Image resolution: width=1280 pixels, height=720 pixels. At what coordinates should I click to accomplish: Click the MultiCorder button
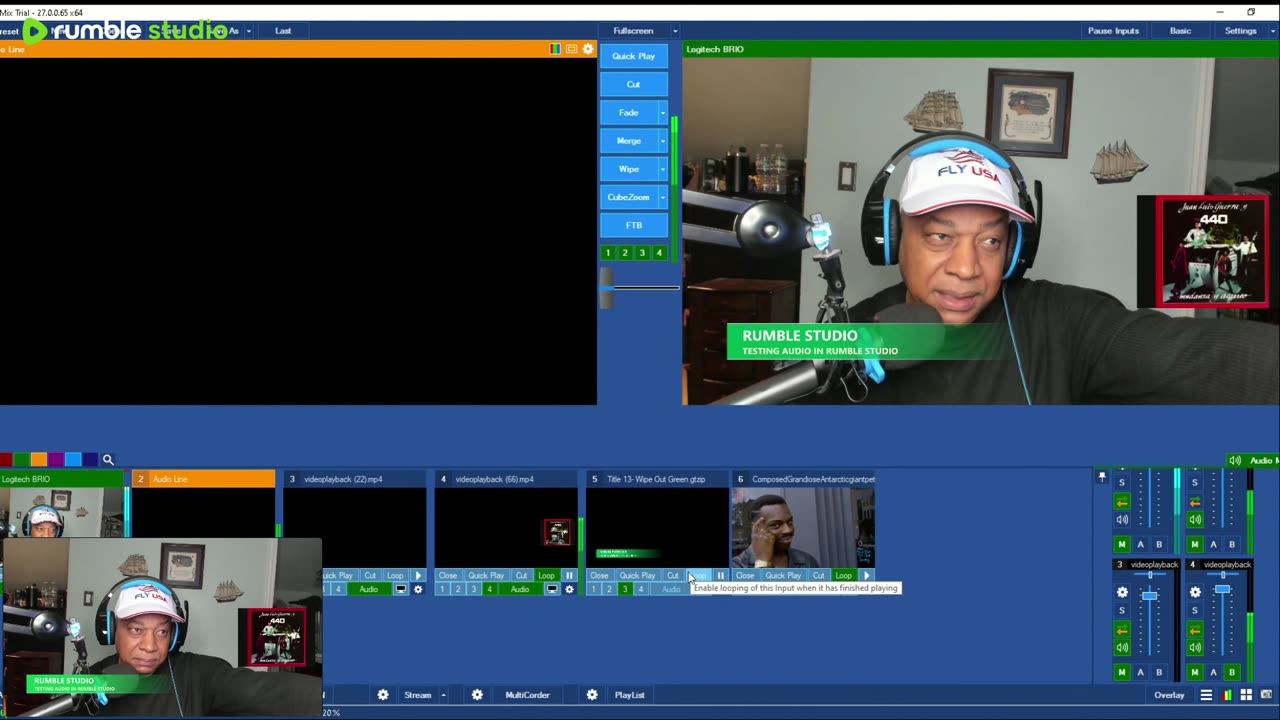point(527,695)
